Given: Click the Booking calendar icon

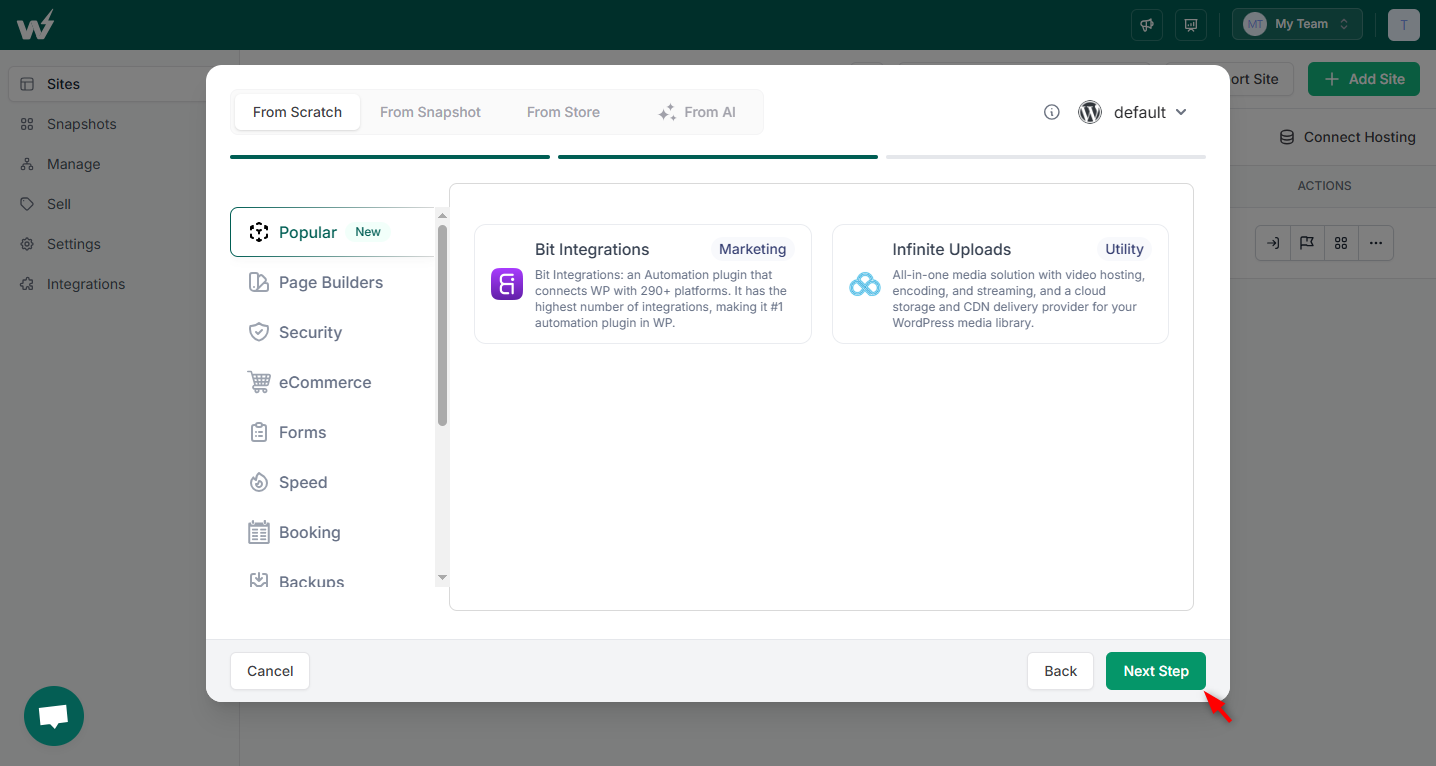Looking at the screenshot, I should click(x=259, y=532).
